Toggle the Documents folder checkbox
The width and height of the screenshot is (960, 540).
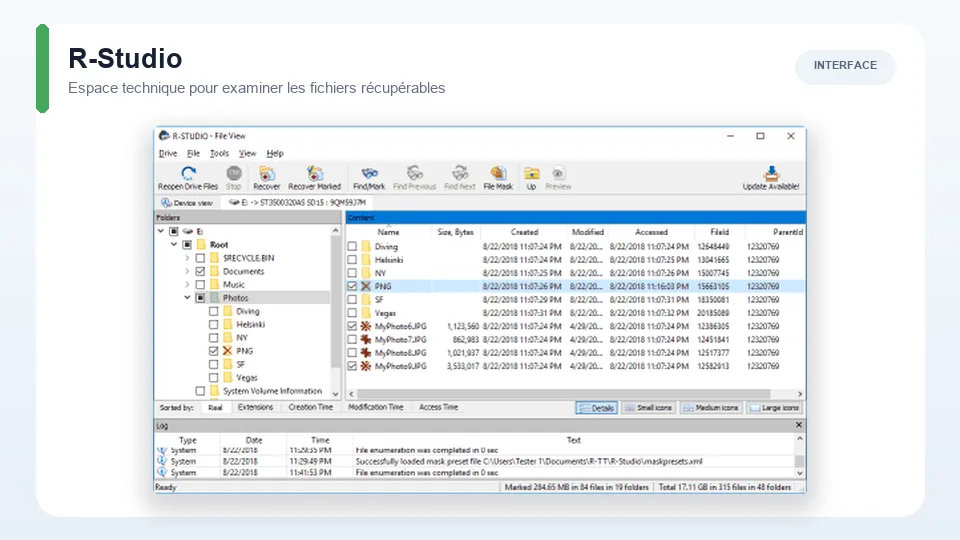pyautogui.click(x=200, y=271)
